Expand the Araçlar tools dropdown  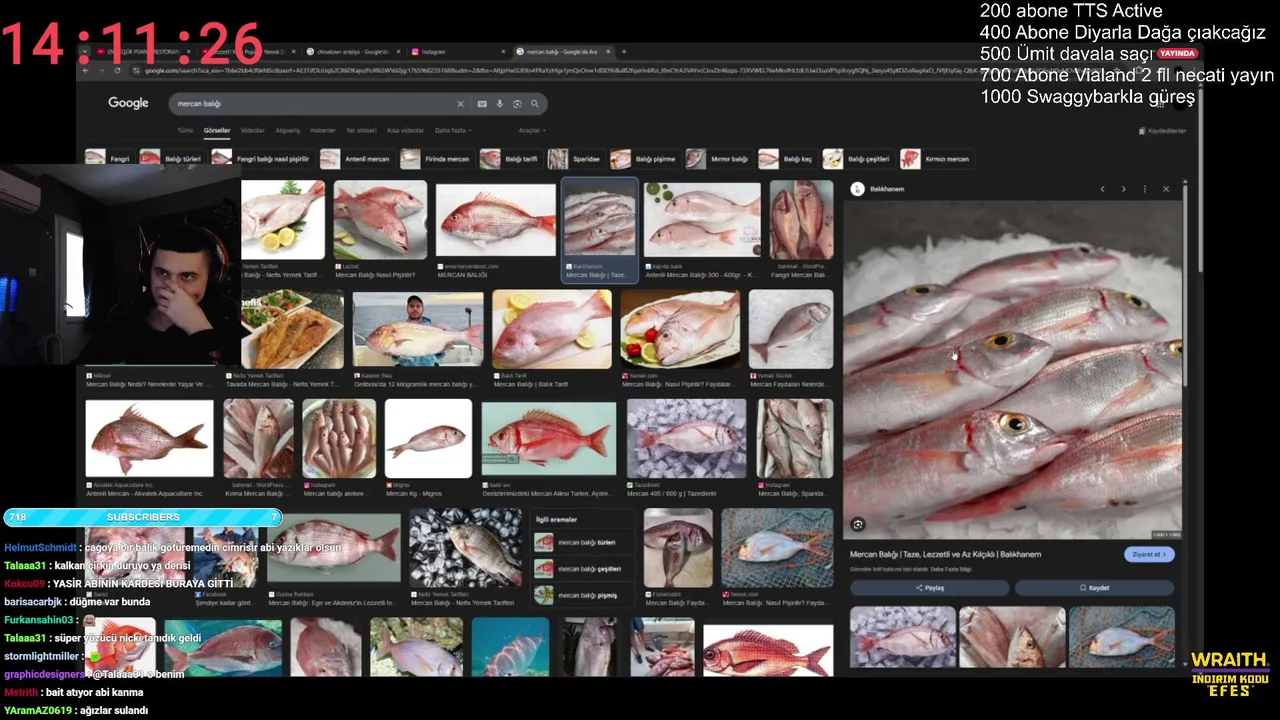click(x=531, y=131)
